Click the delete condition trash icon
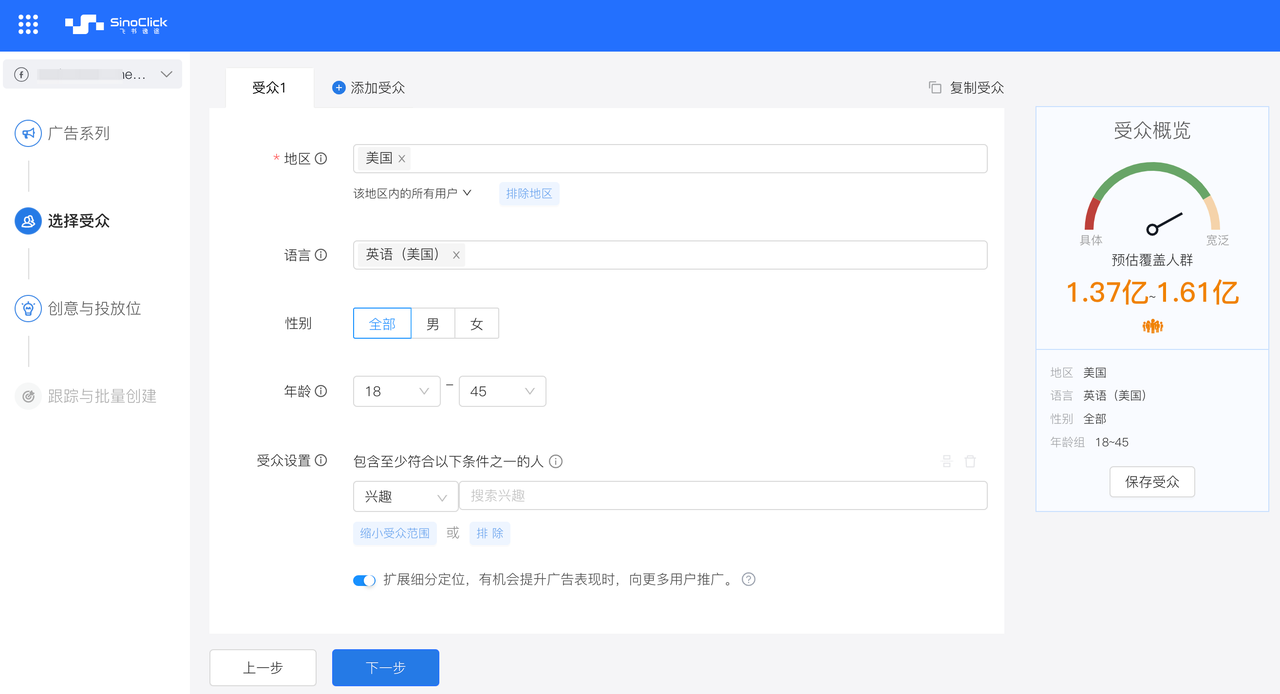 (x=970, y=461)
